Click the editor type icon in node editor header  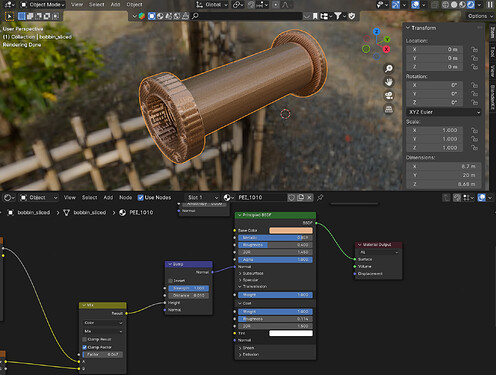point(9,198)
